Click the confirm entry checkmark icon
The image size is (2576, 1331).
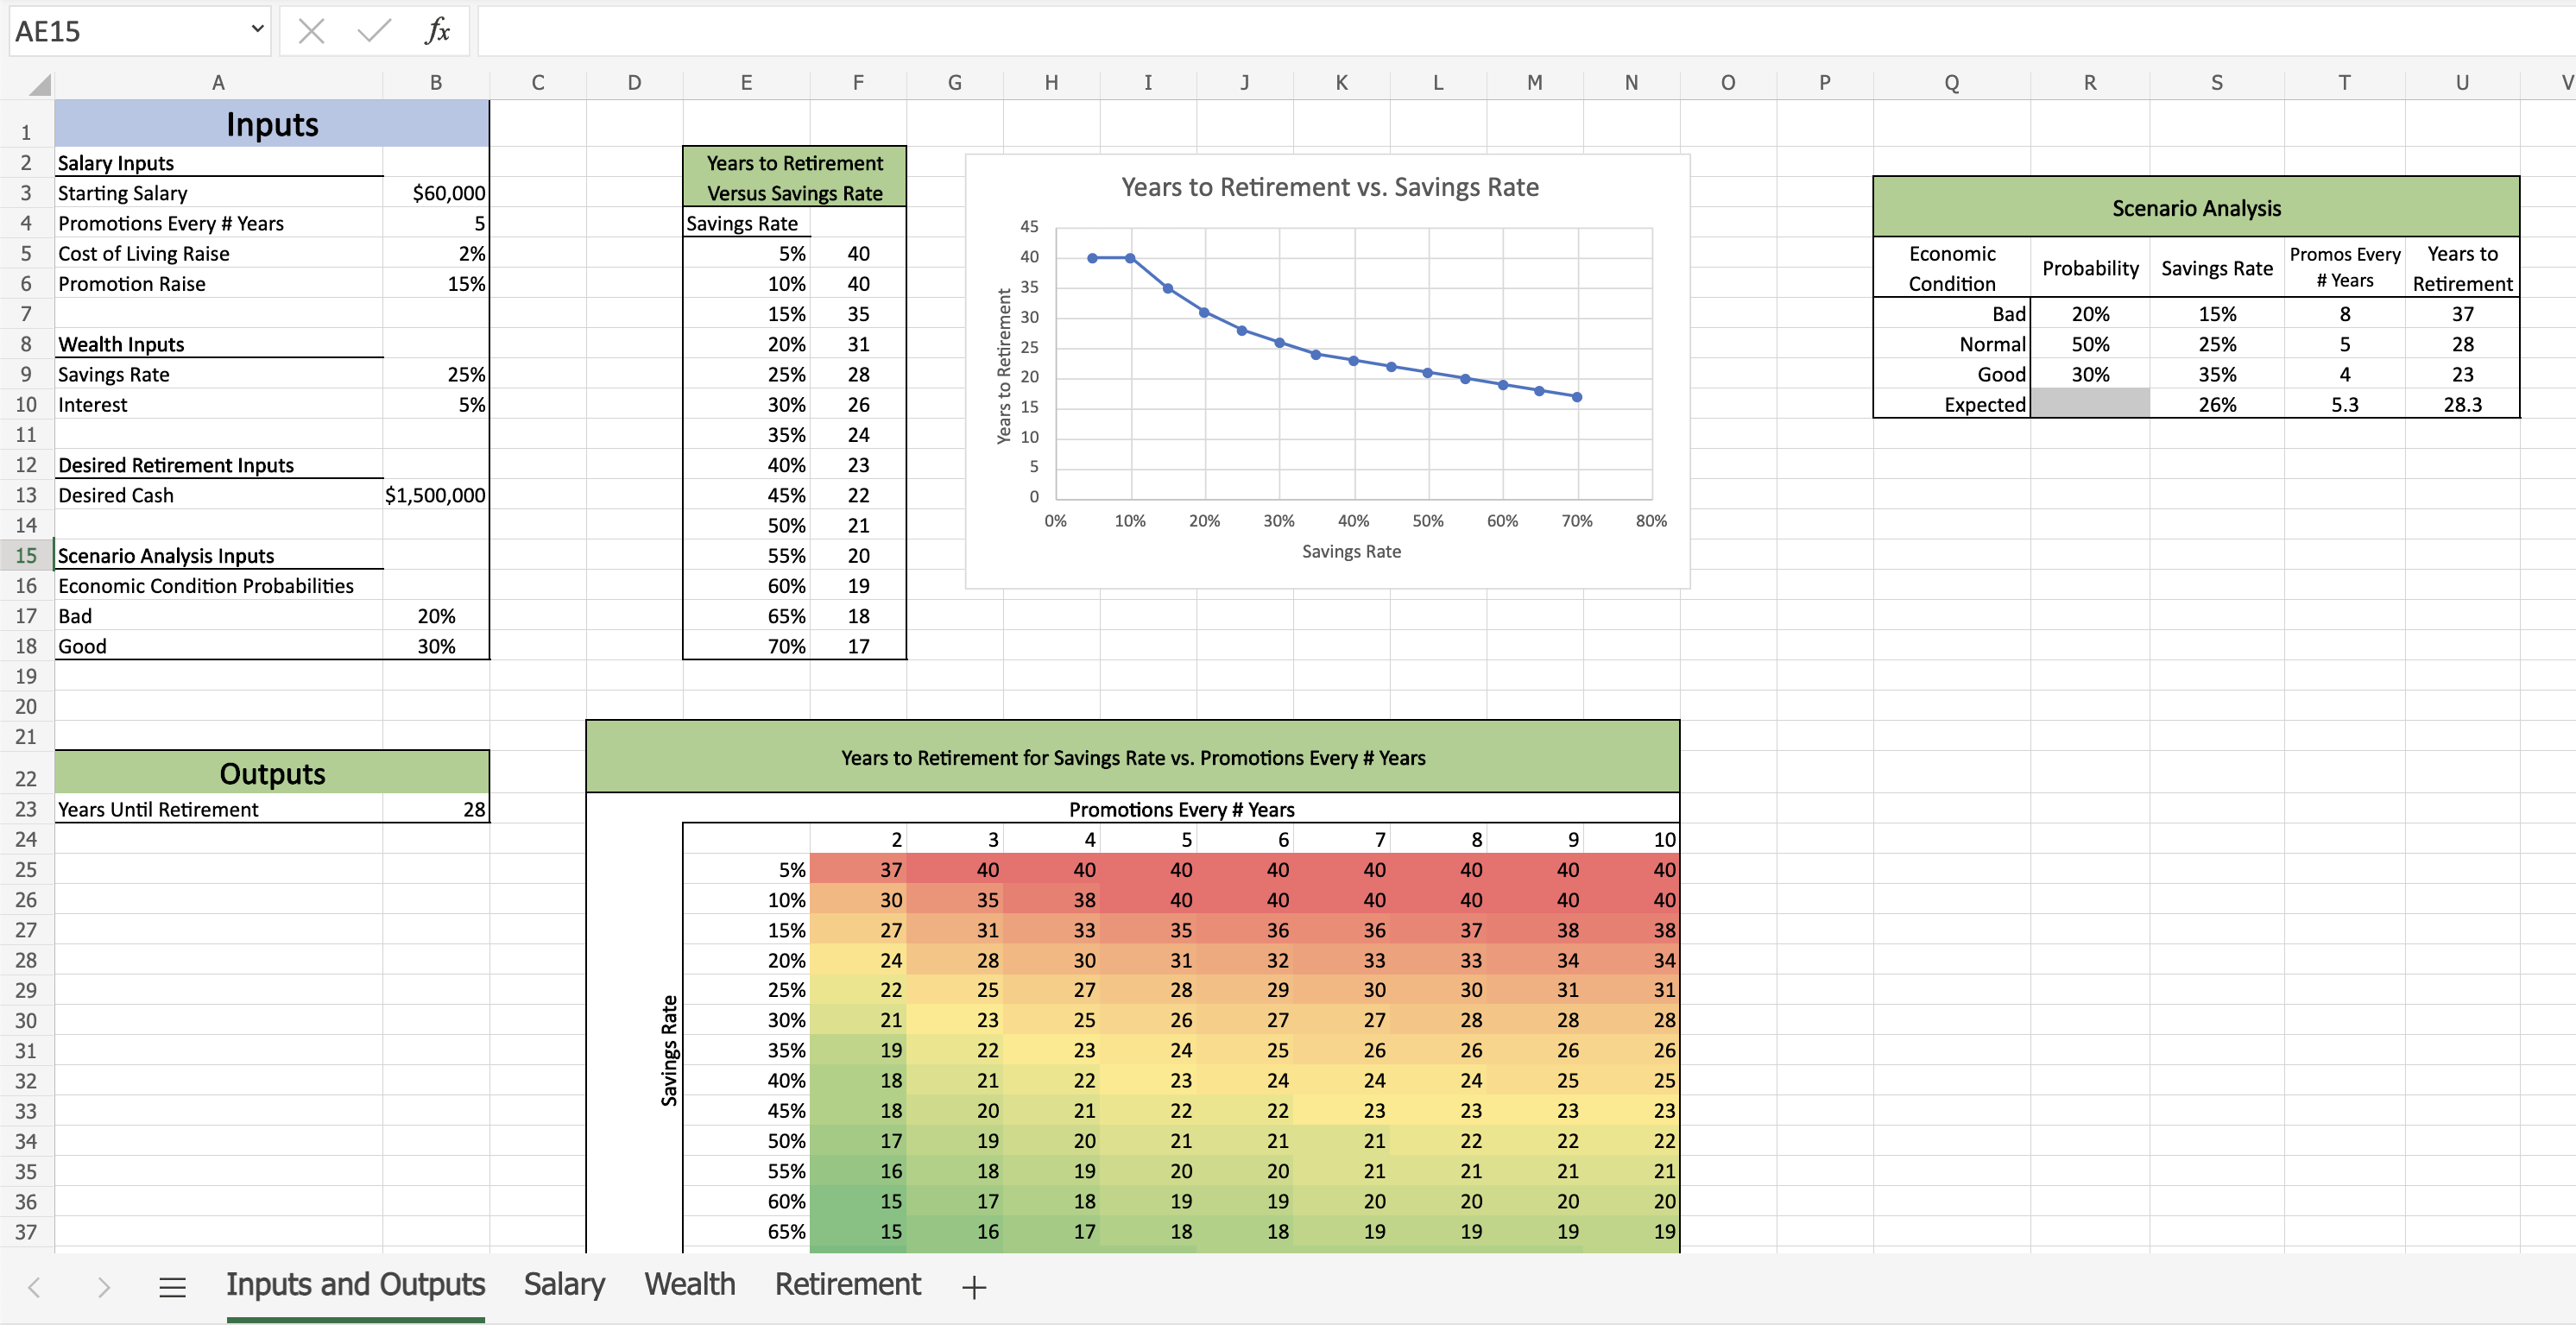click(373, 32)
